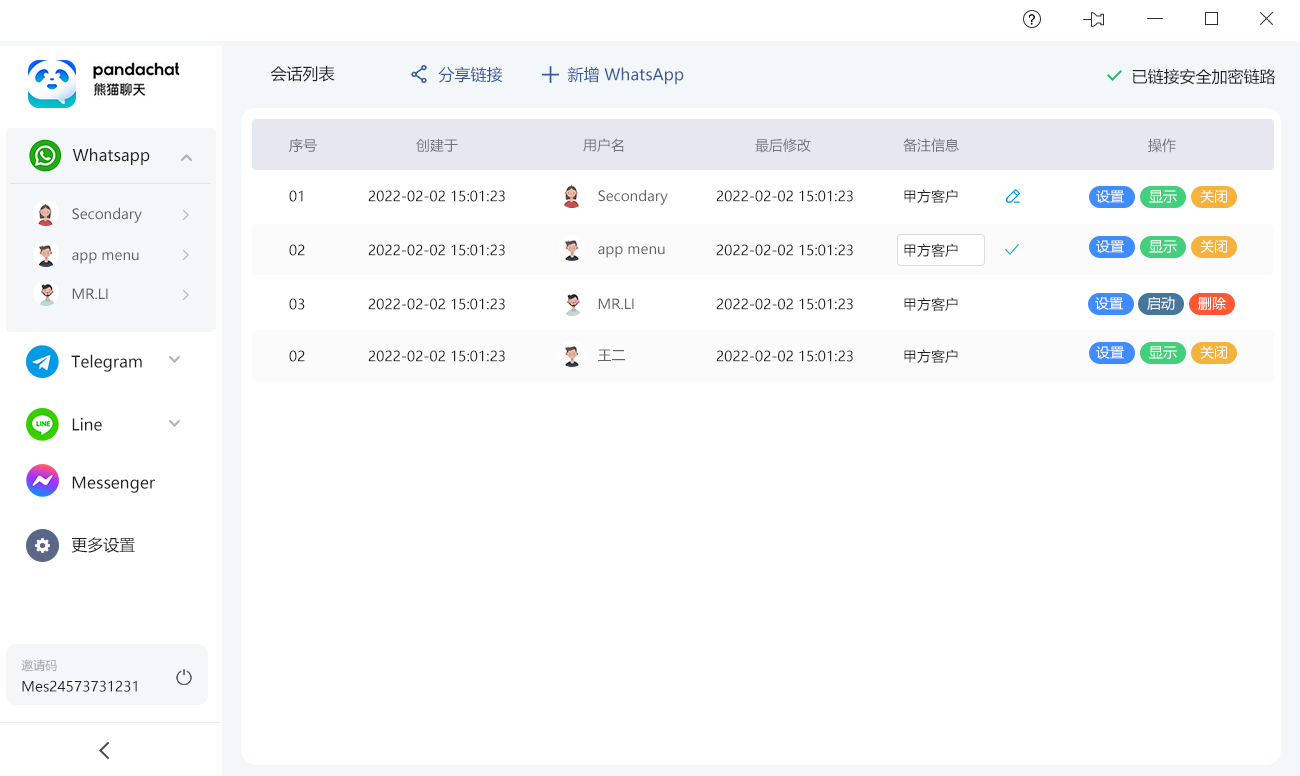This screenshot has width=1300, height=776.
Task: Click 关闭 for the 王二 row
Action: (1213, 353)
